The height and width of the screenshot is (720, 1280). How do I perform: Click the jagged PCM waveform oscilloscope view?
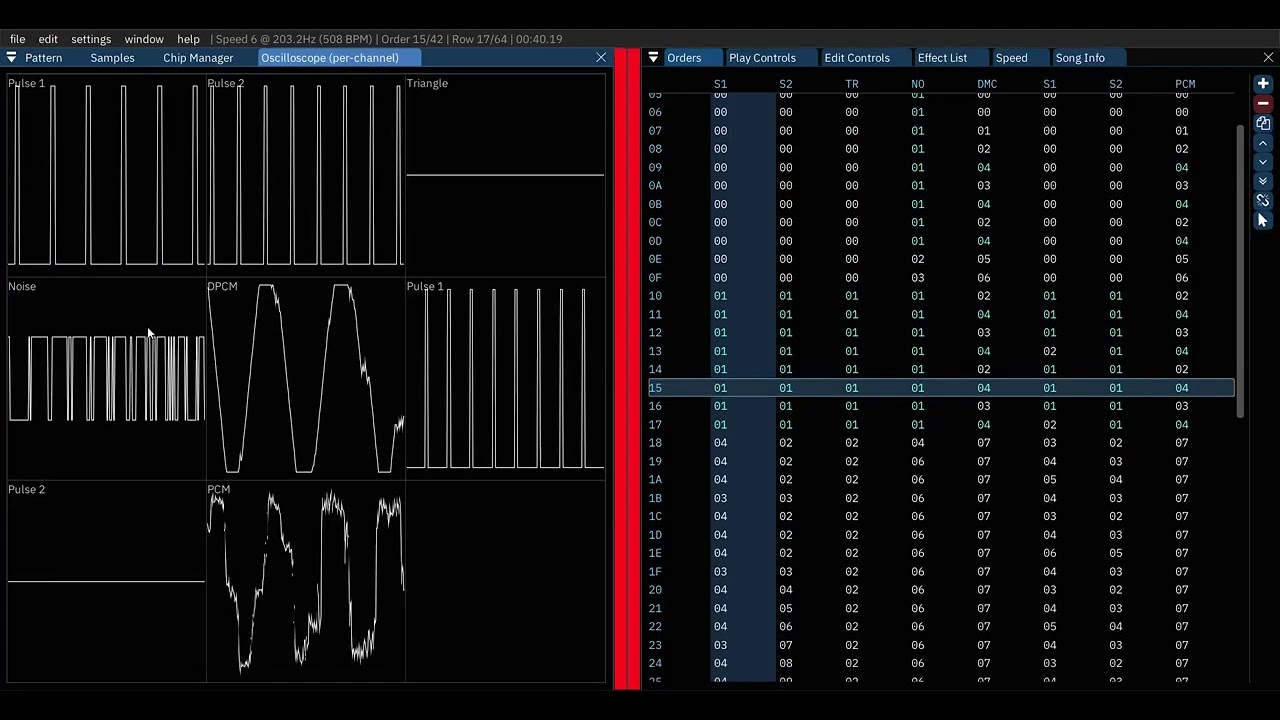click(305, 582)
